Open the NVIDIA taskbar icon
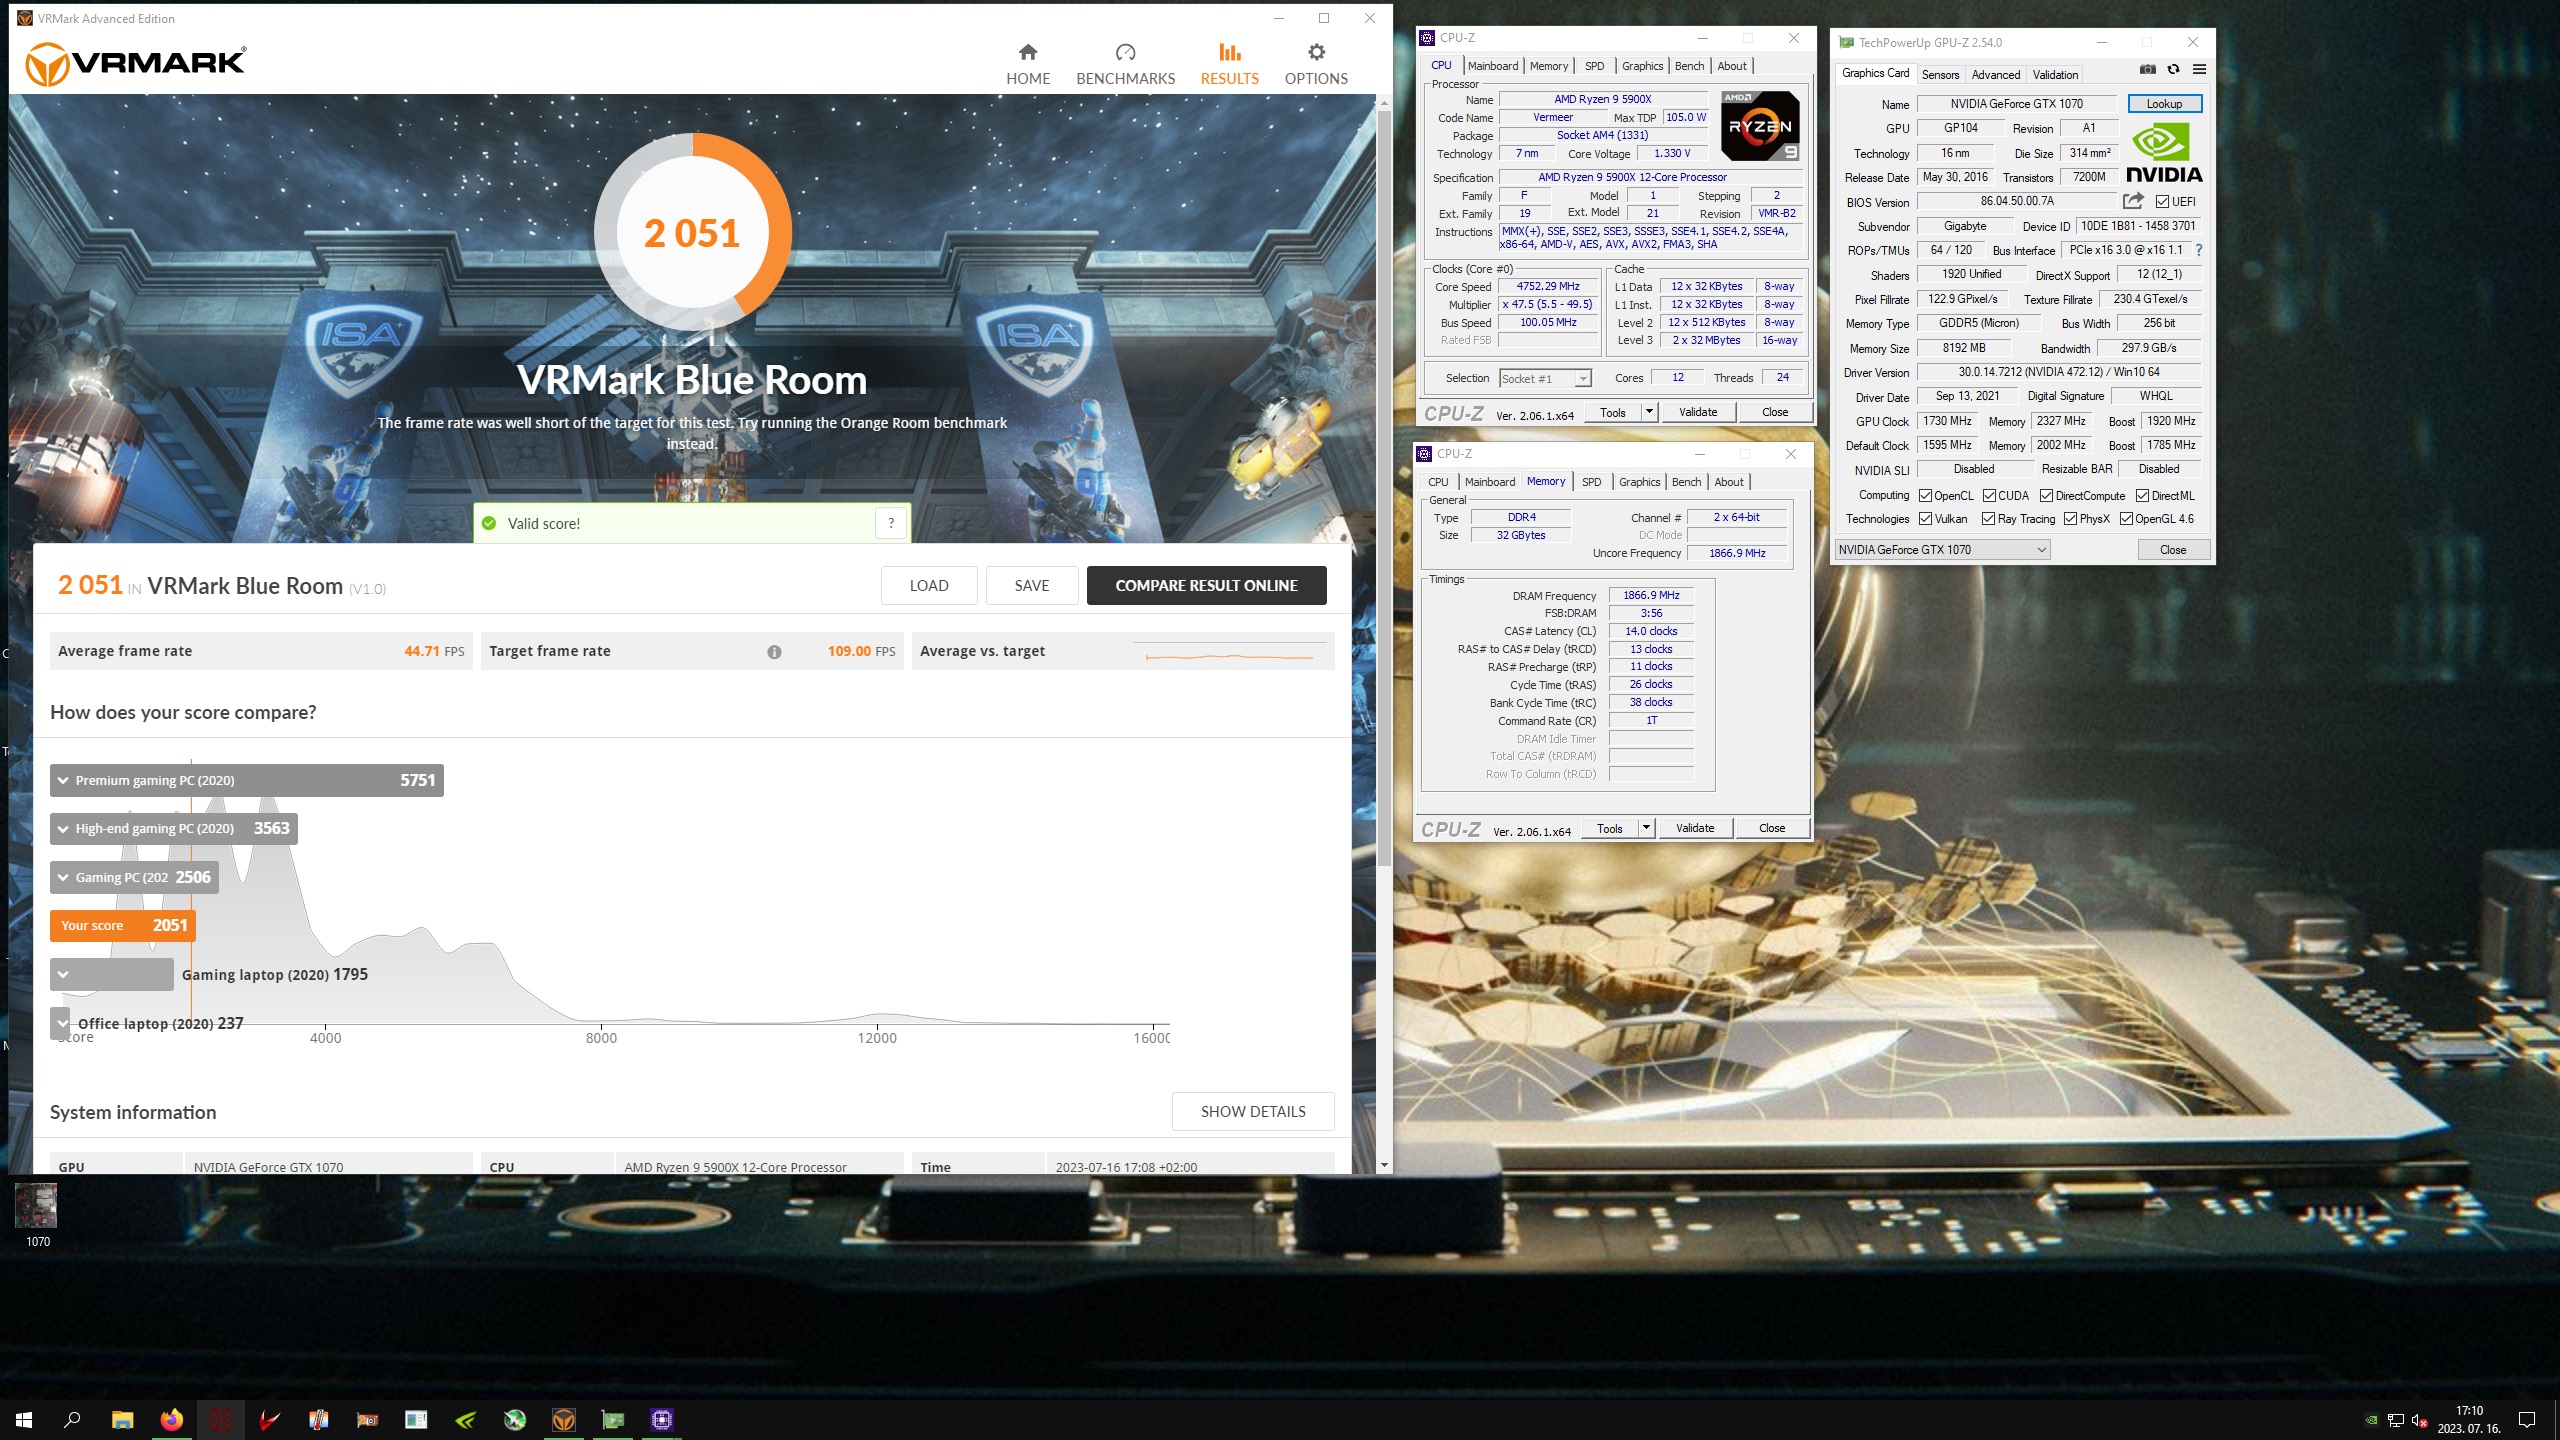Screen dimensions: 2560x1440 click(x=465, y=1419)
